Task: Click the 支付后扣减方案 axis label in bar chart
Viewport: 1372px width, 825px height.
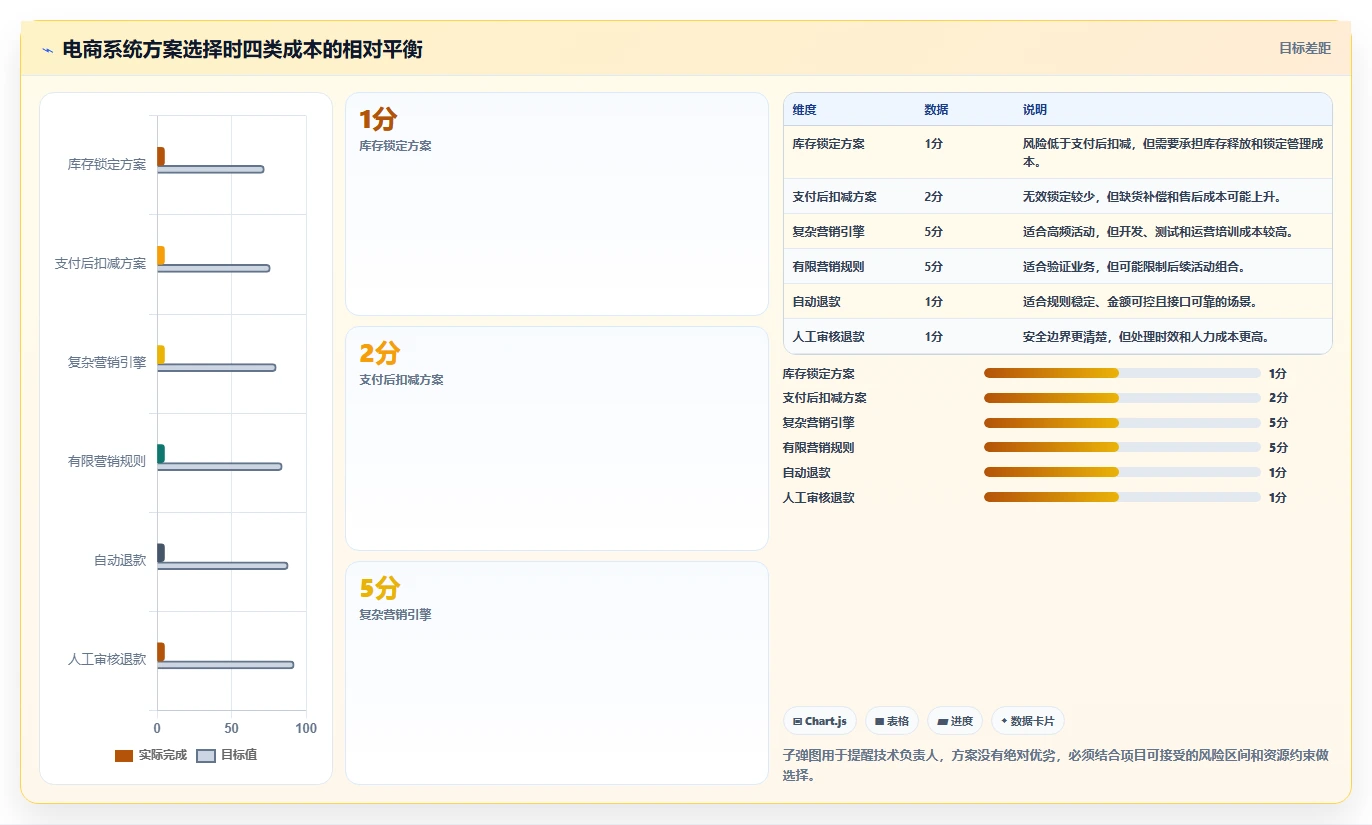Action: click(x=100, y=263)
